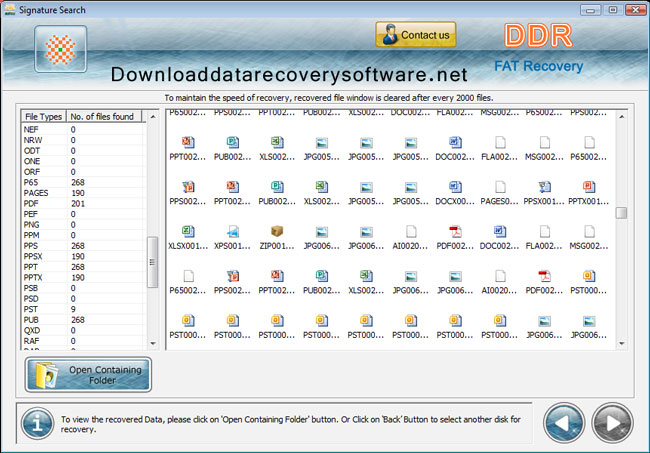Select the PPT file type row
The image size is (650, 453).
pos(83,267)
